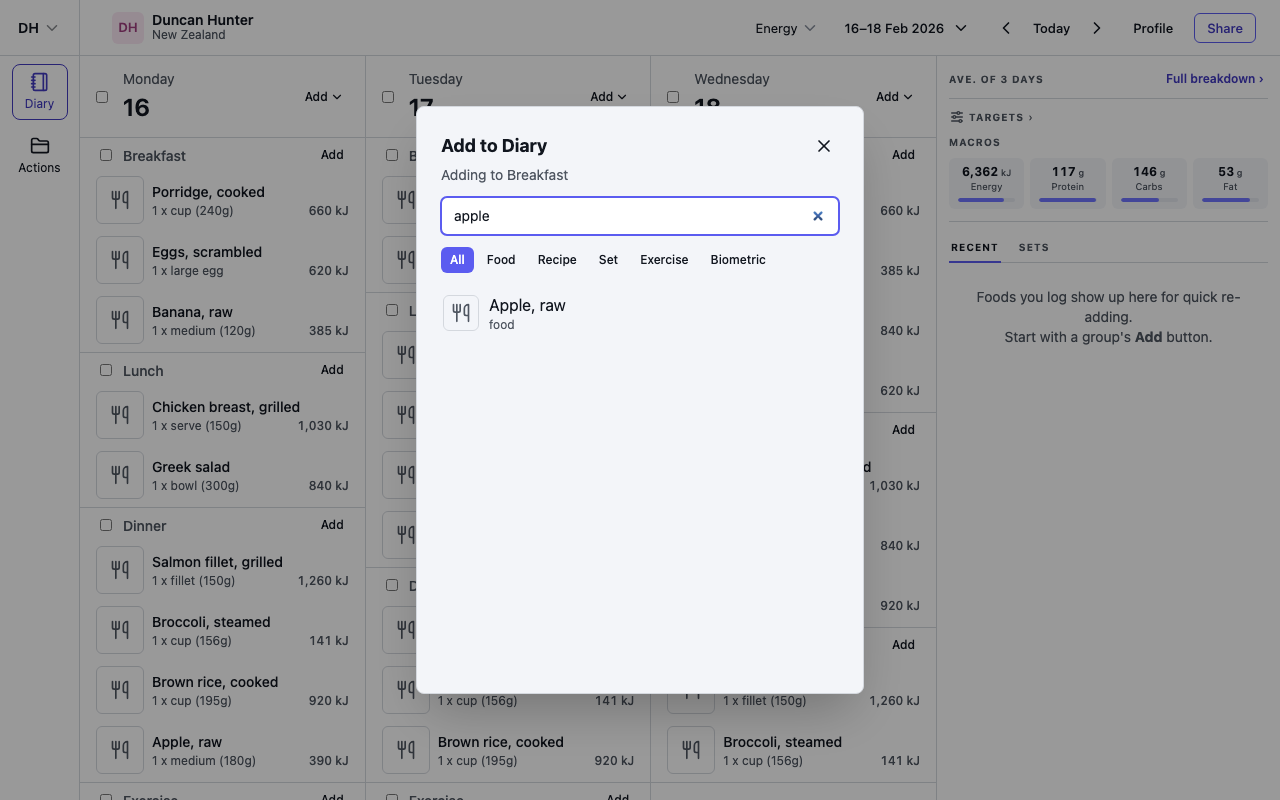Image resolution: width=1280 pixels, height=800 pixels.
Task: Click the Apple, raw diary entry icon on Monday
Action: pos(120,750)
